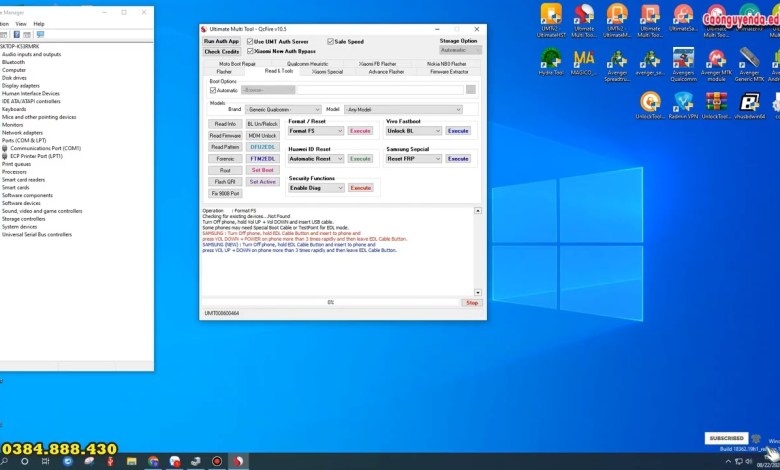Viewport: 780px width, 470px height.
Task: Click the Check Credits button
Action: click(x=222, y=51)
